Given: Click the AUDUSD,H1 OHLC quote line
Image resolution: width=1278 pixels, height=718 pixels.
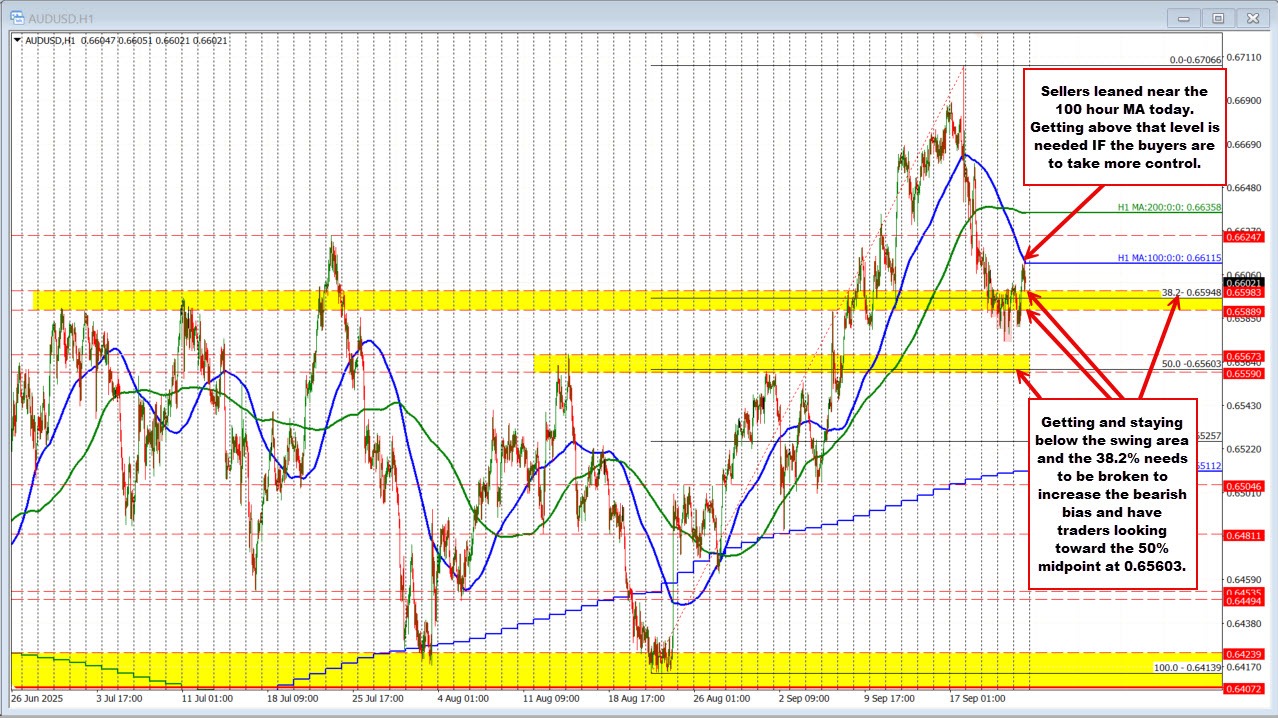Looking at the screenshot, I should [125, 40].
